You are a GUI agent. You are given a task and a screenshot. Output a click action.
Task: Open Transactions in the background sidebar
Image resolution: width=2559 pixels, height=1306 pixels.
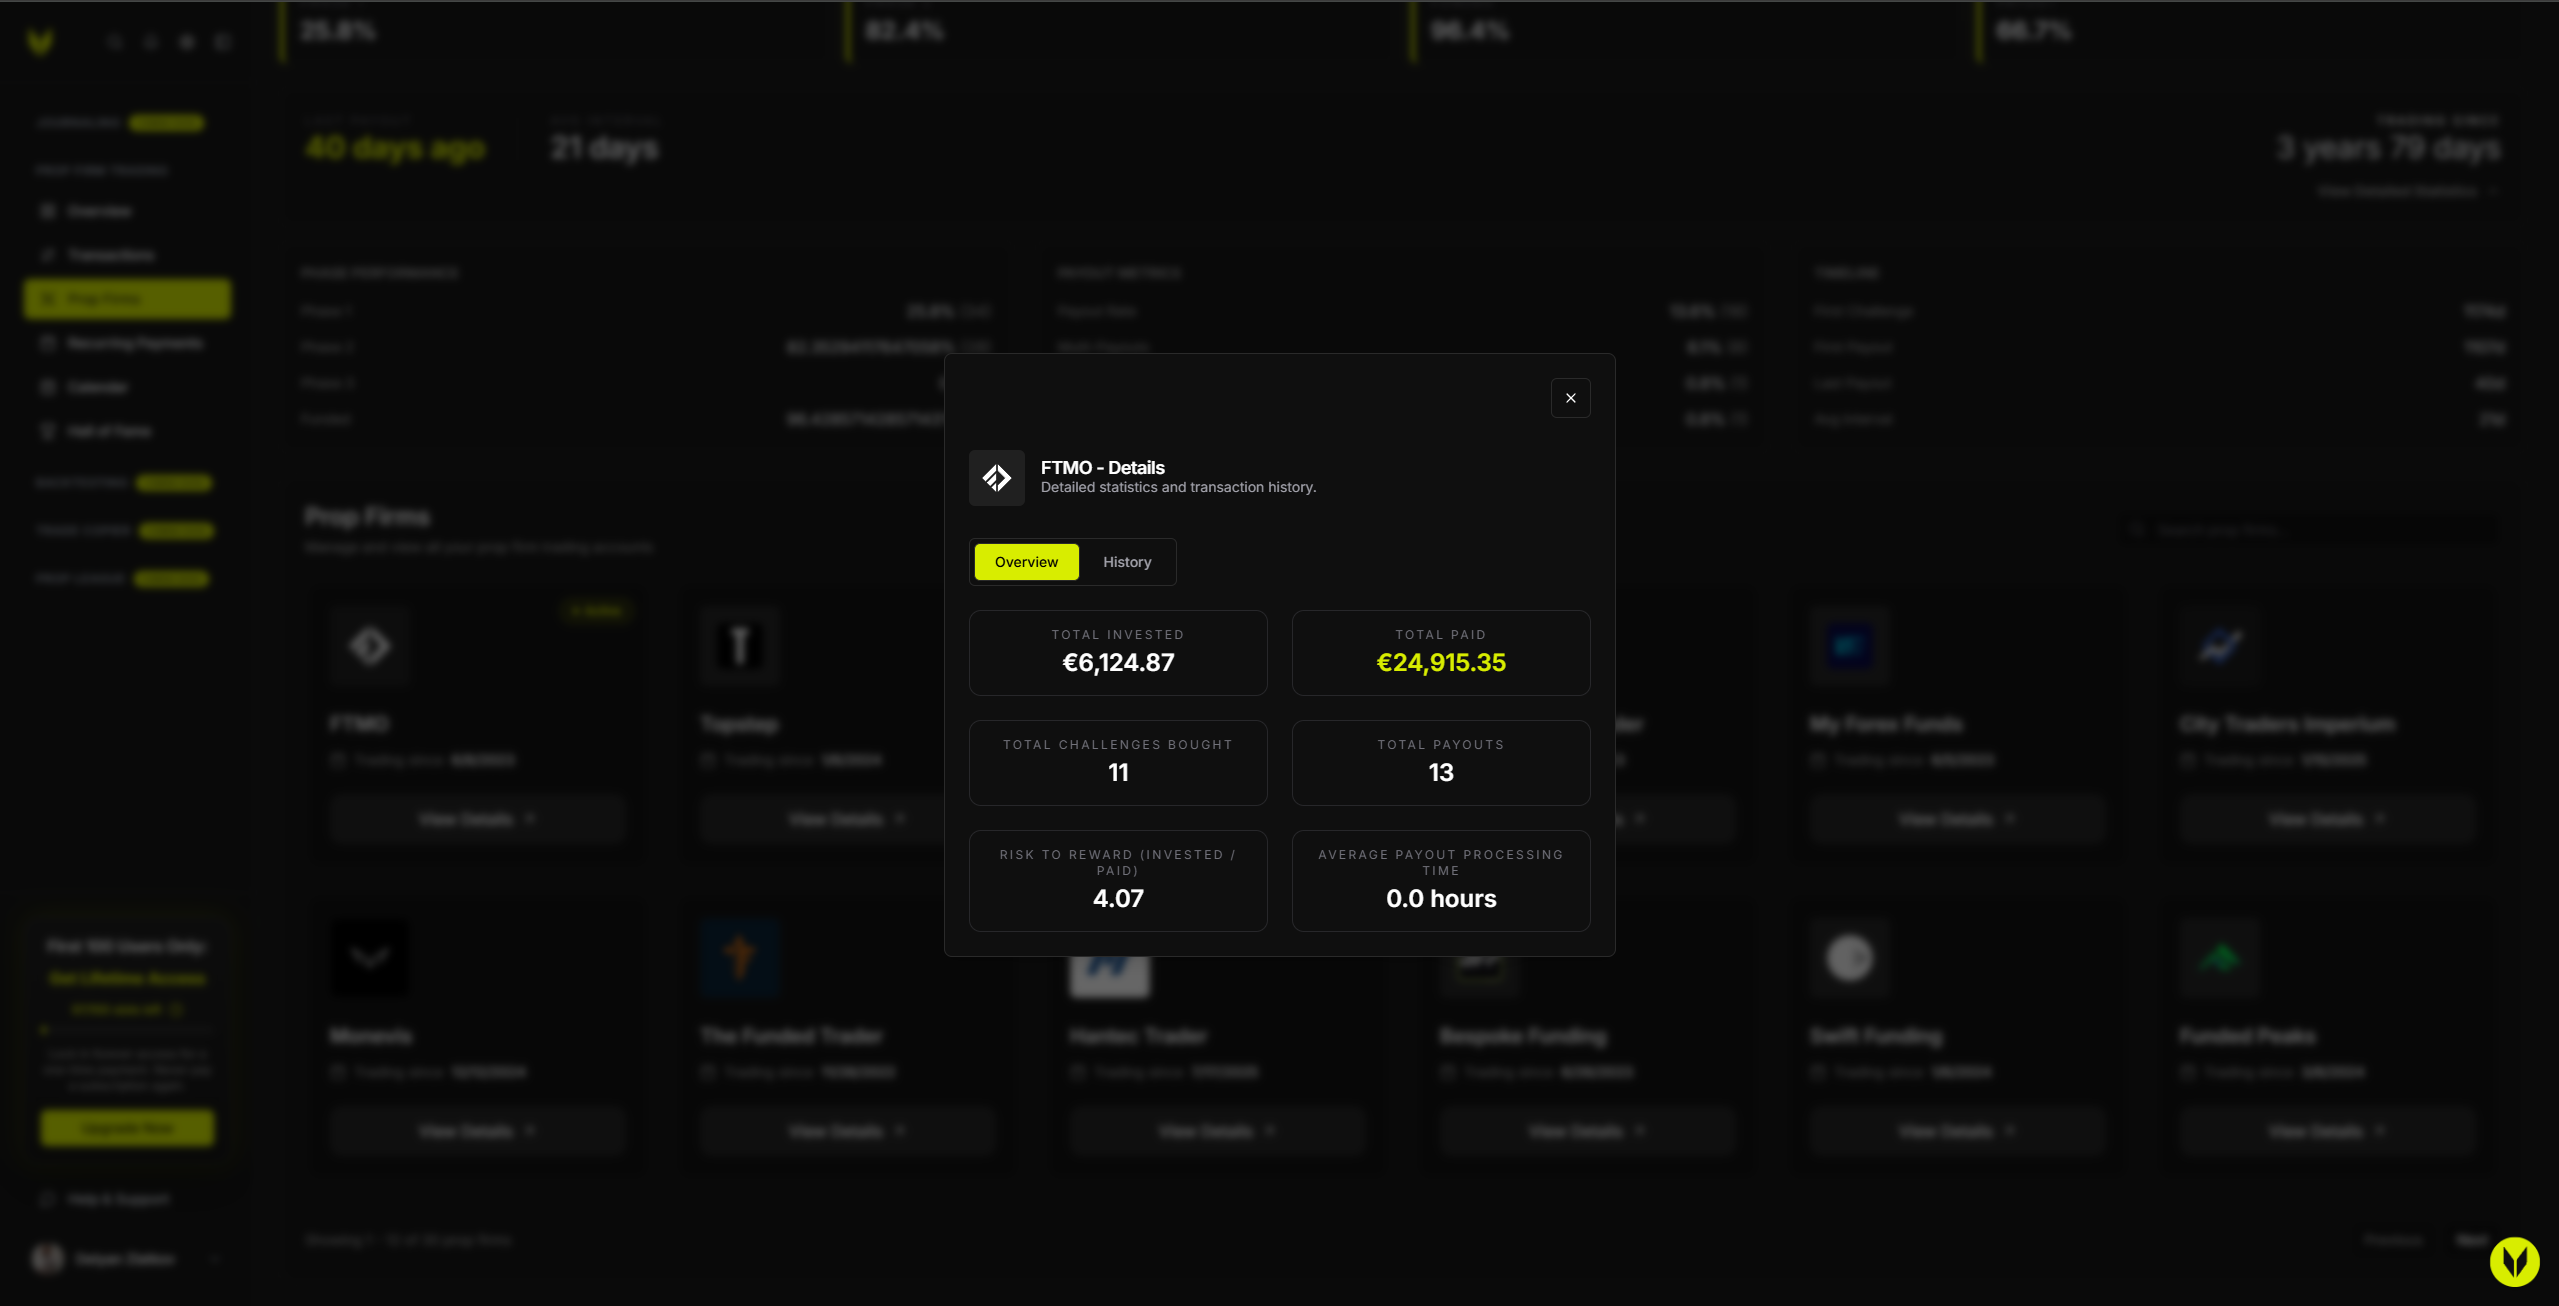coord(127,255)
